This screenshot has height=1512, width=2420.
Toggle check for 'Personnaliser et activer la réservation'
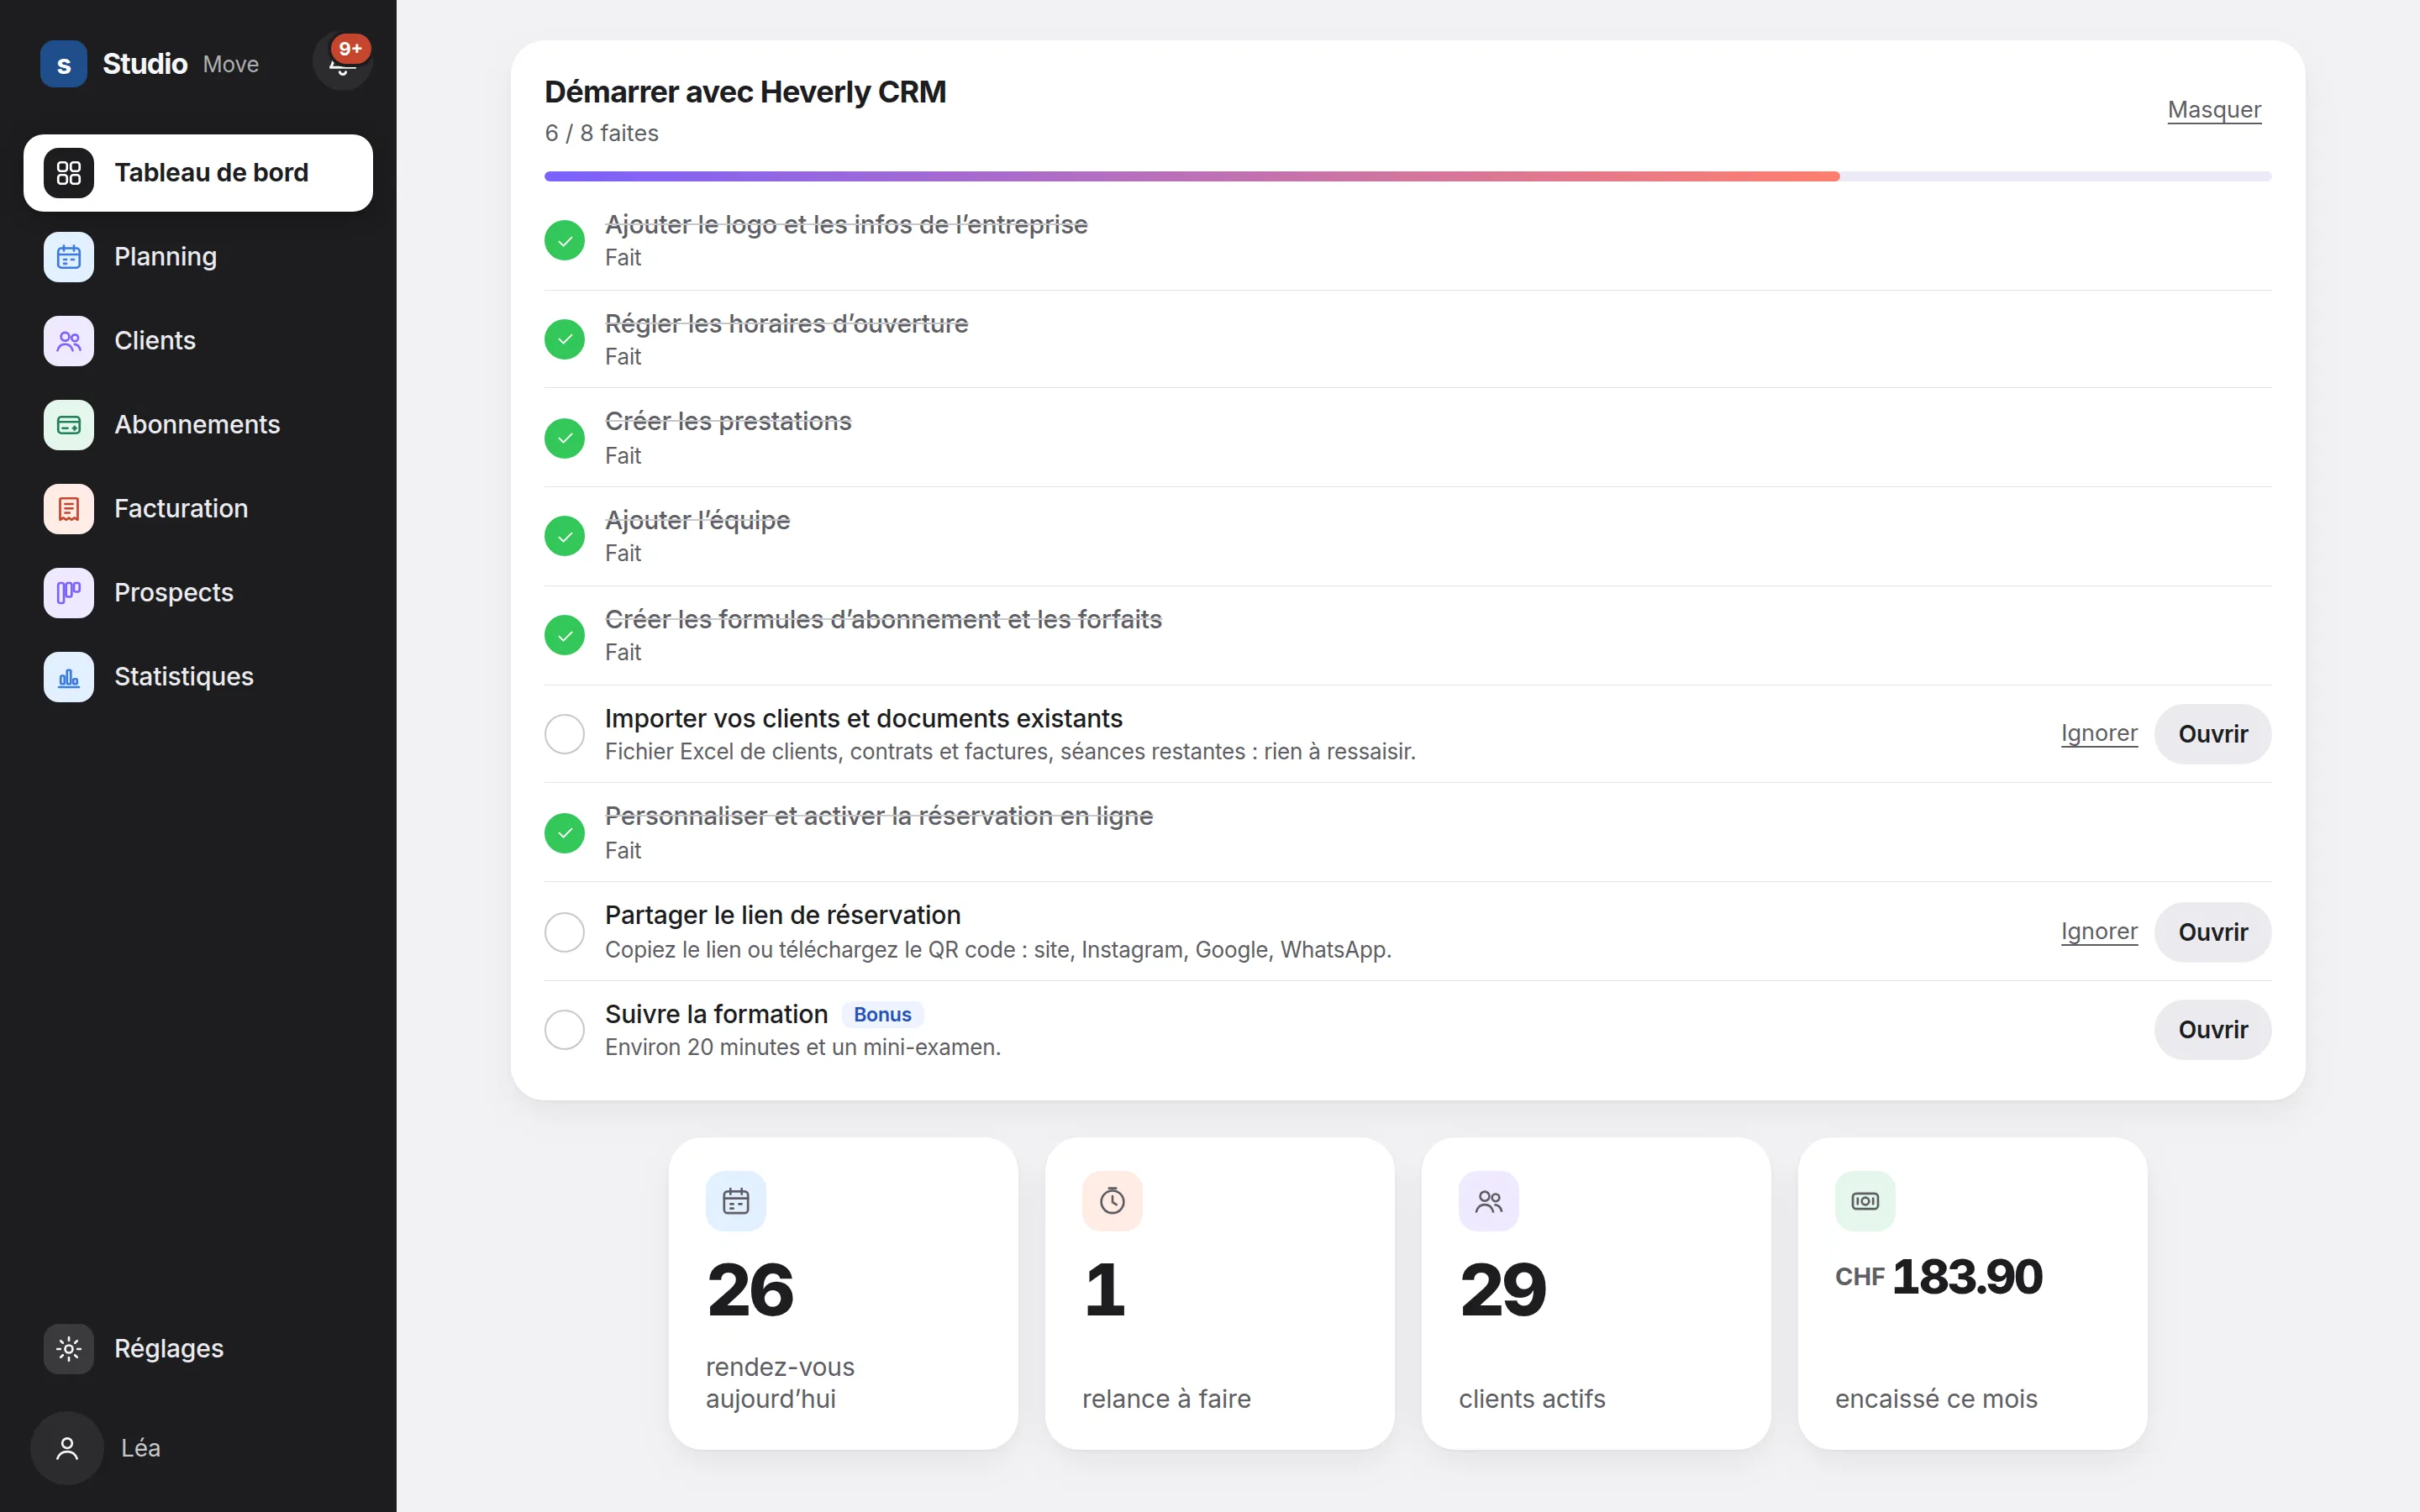coord(565,833)
